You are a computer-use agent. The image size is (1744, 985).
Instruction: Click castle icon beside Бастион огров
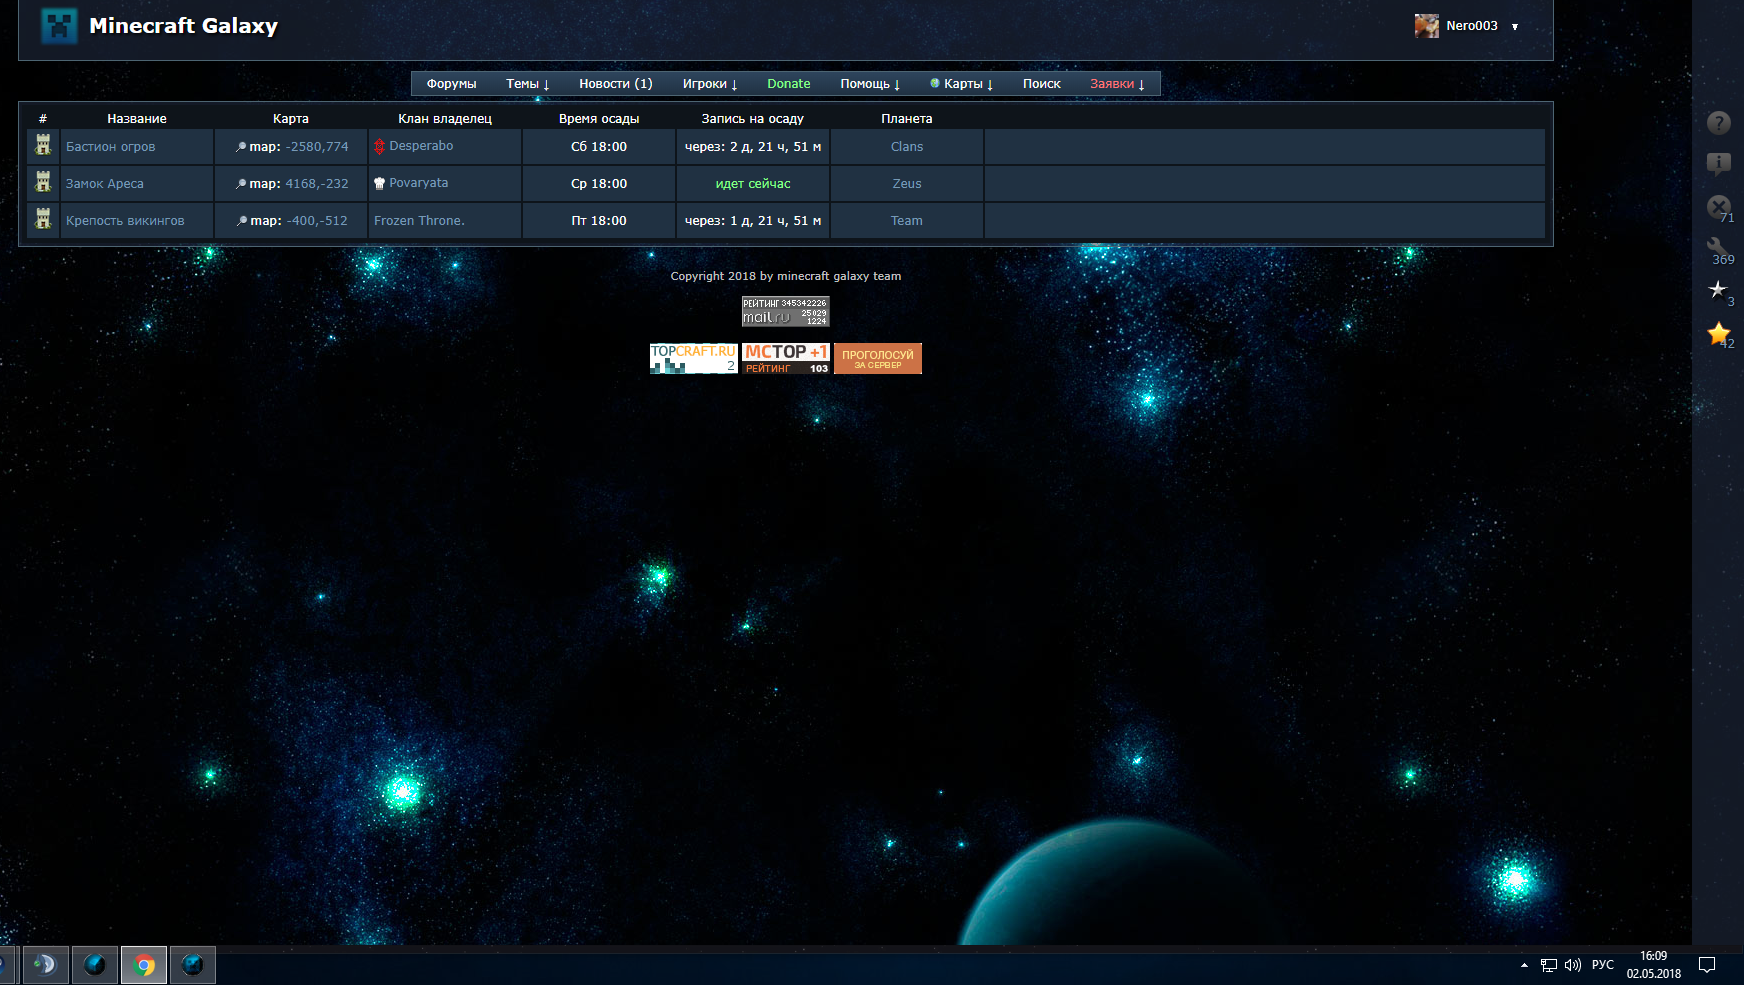click(43, 146)
